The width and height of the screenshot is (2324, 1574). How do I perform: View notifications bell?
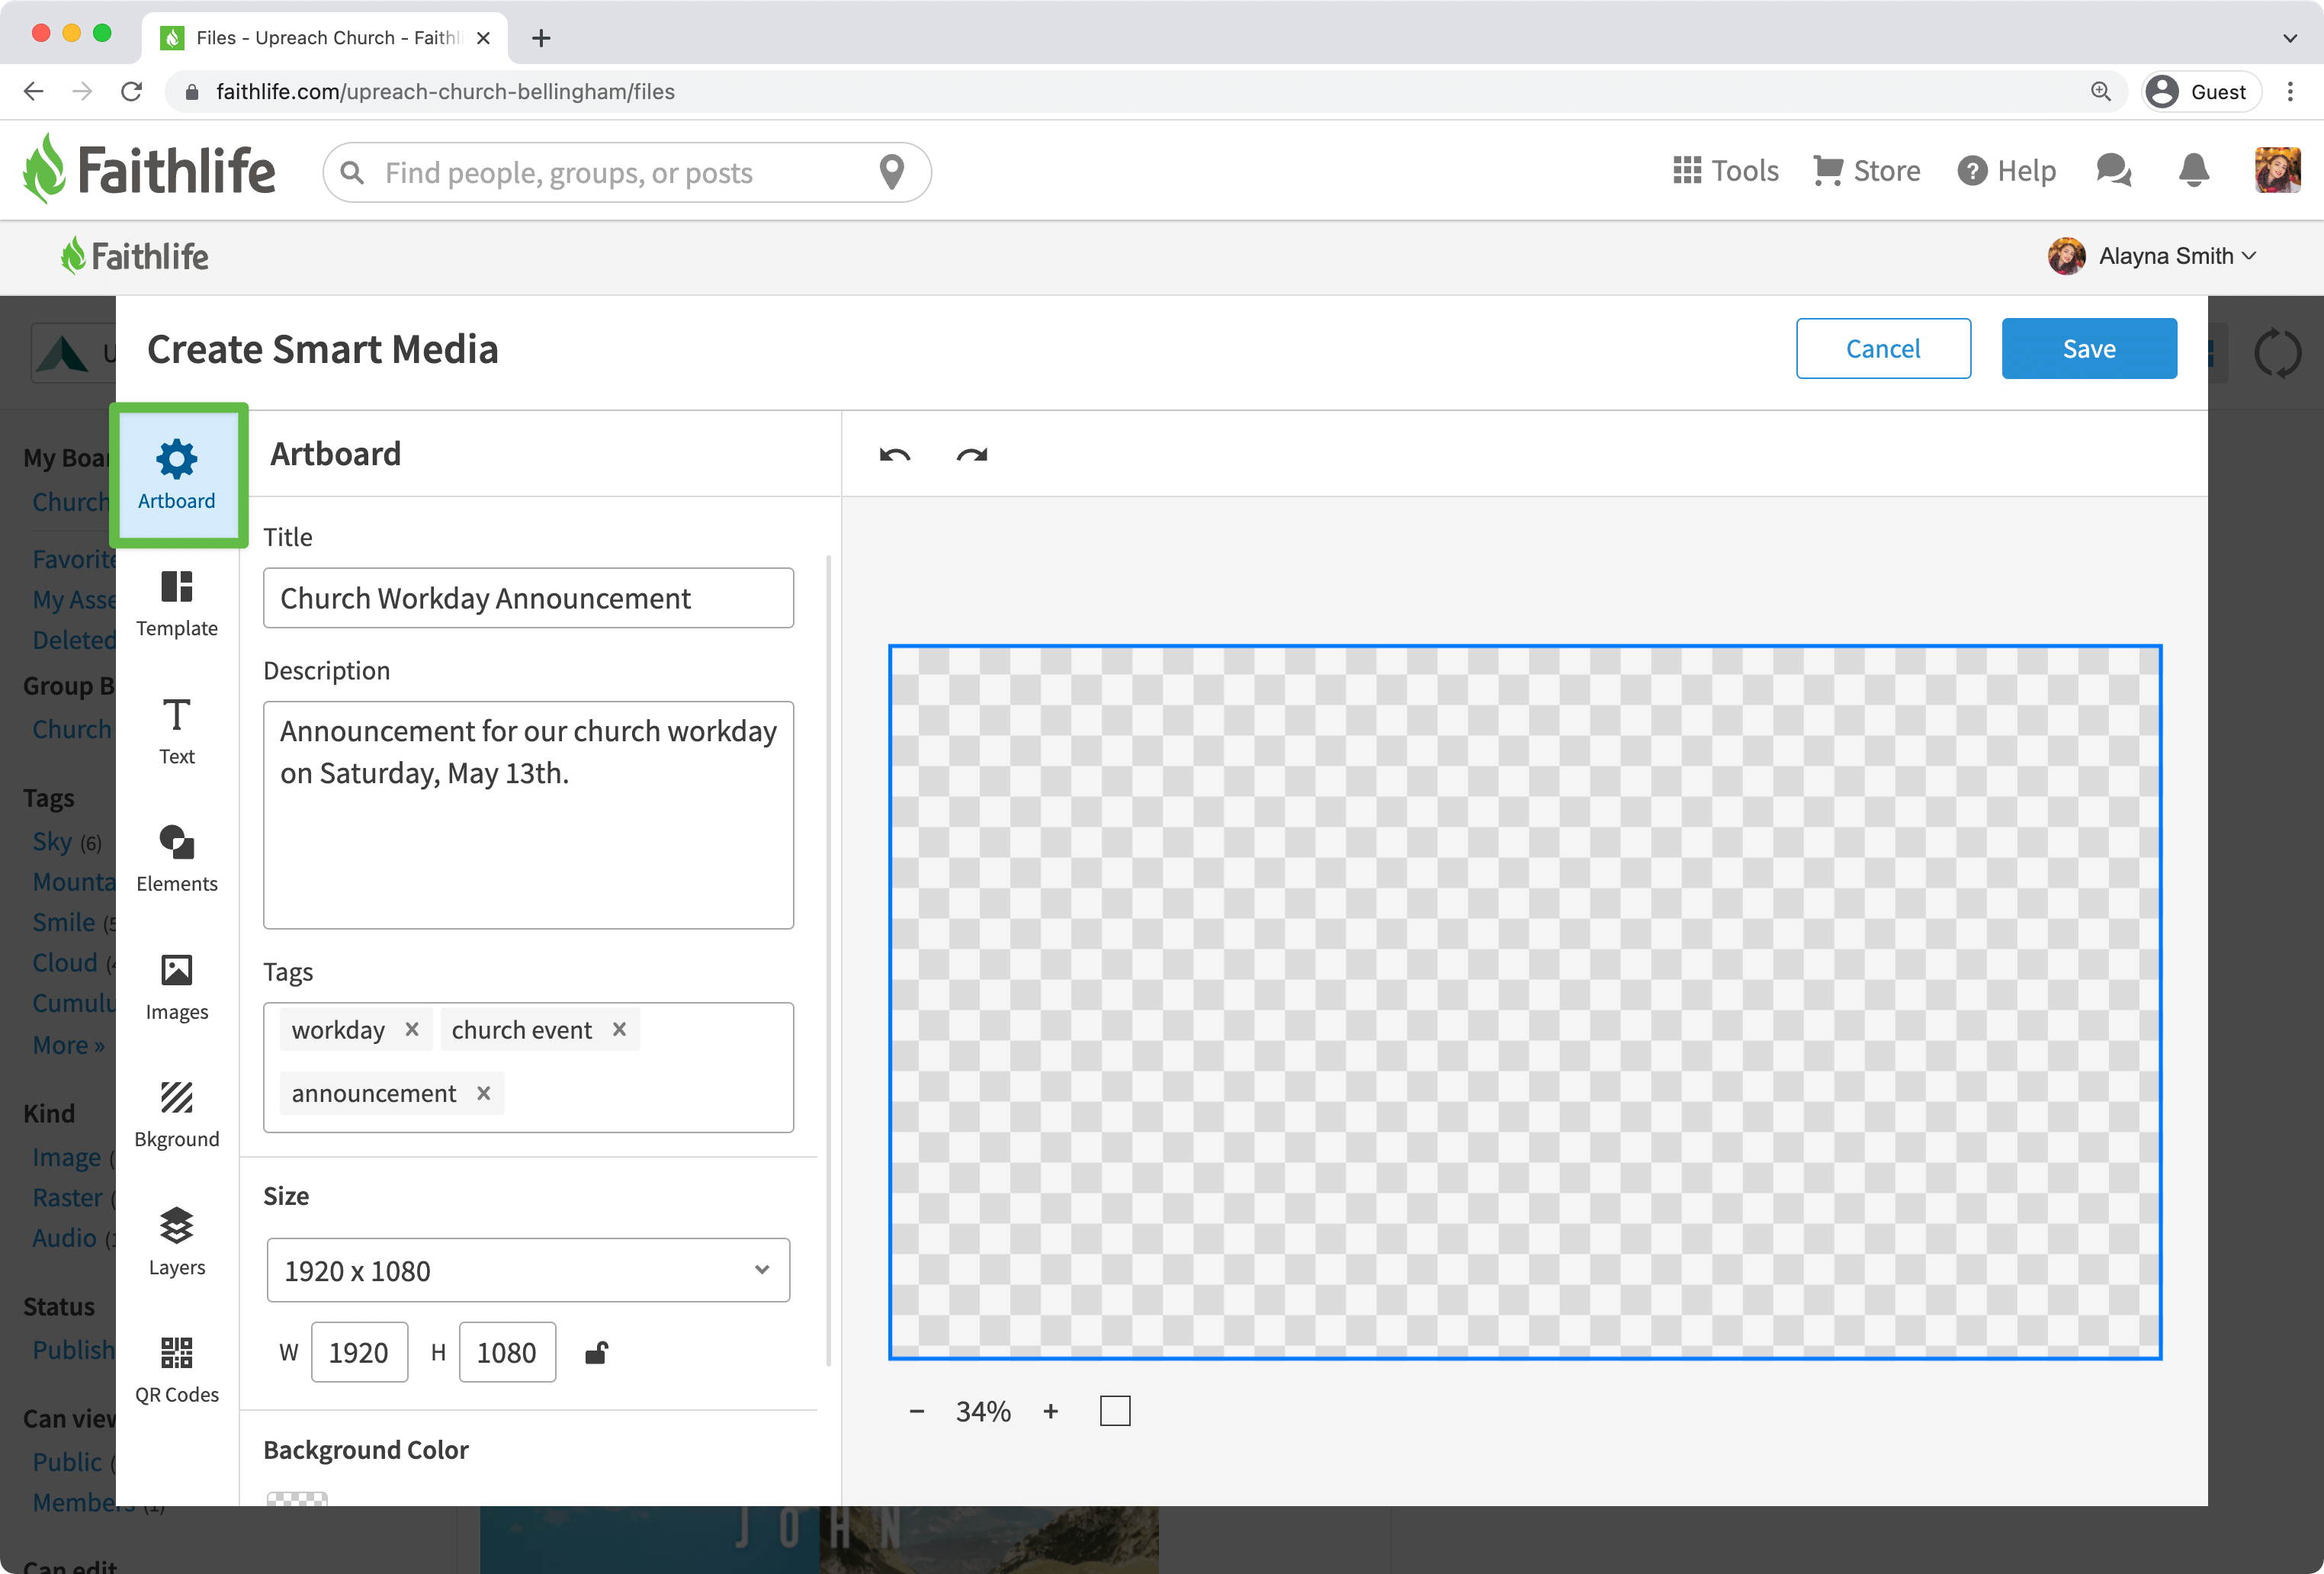click(2193, 171)
